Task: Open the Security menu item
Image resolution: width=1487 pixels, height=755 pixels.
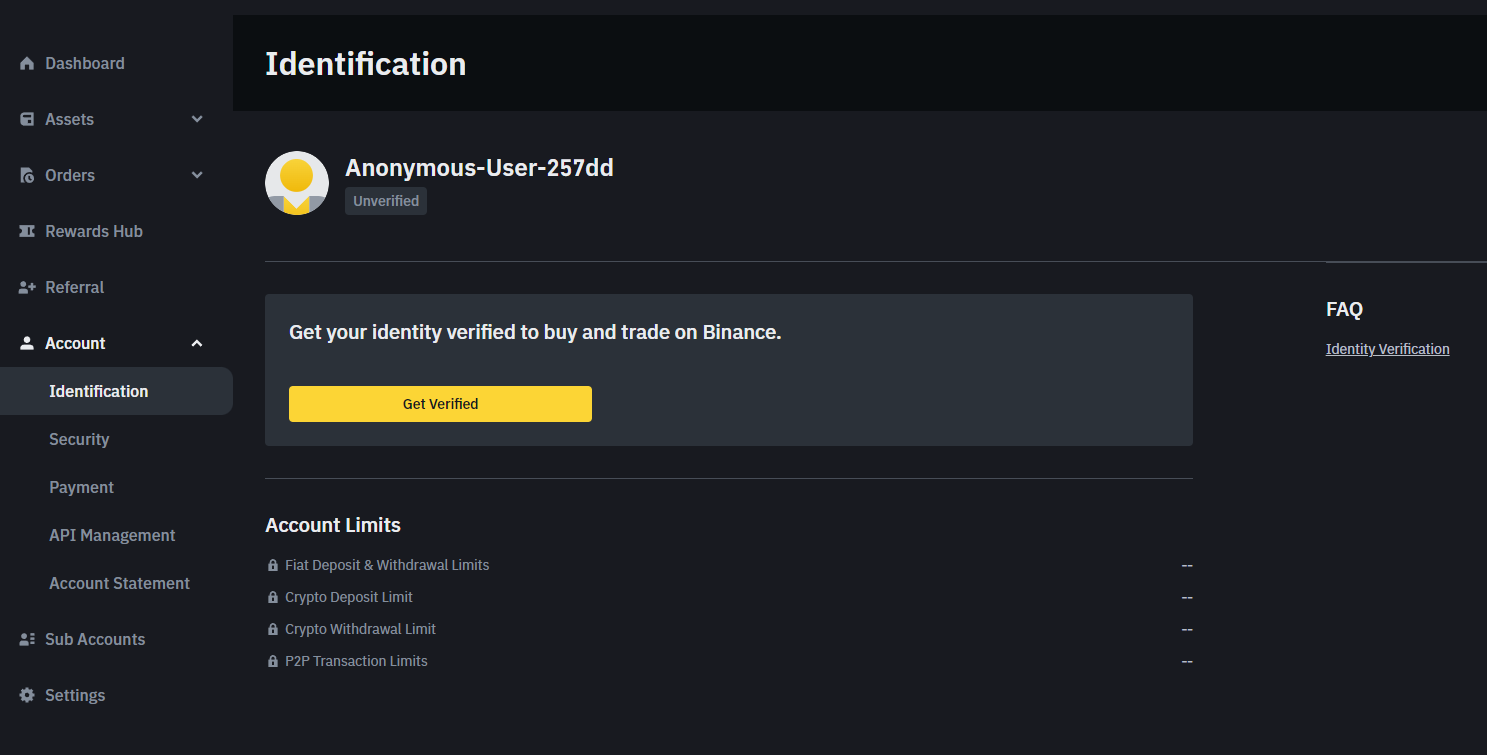Action: click(x=79, y=439)
